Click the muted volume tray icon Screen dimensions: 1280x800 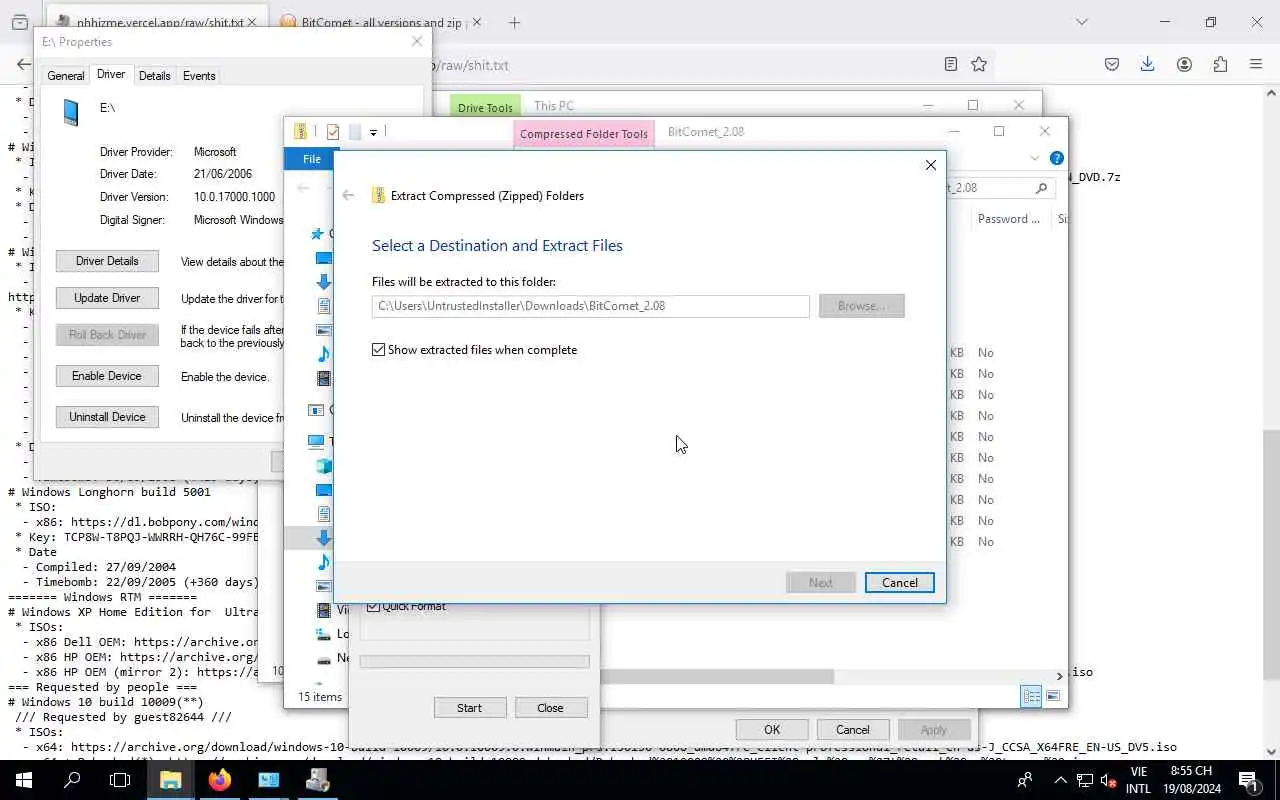1108,781
